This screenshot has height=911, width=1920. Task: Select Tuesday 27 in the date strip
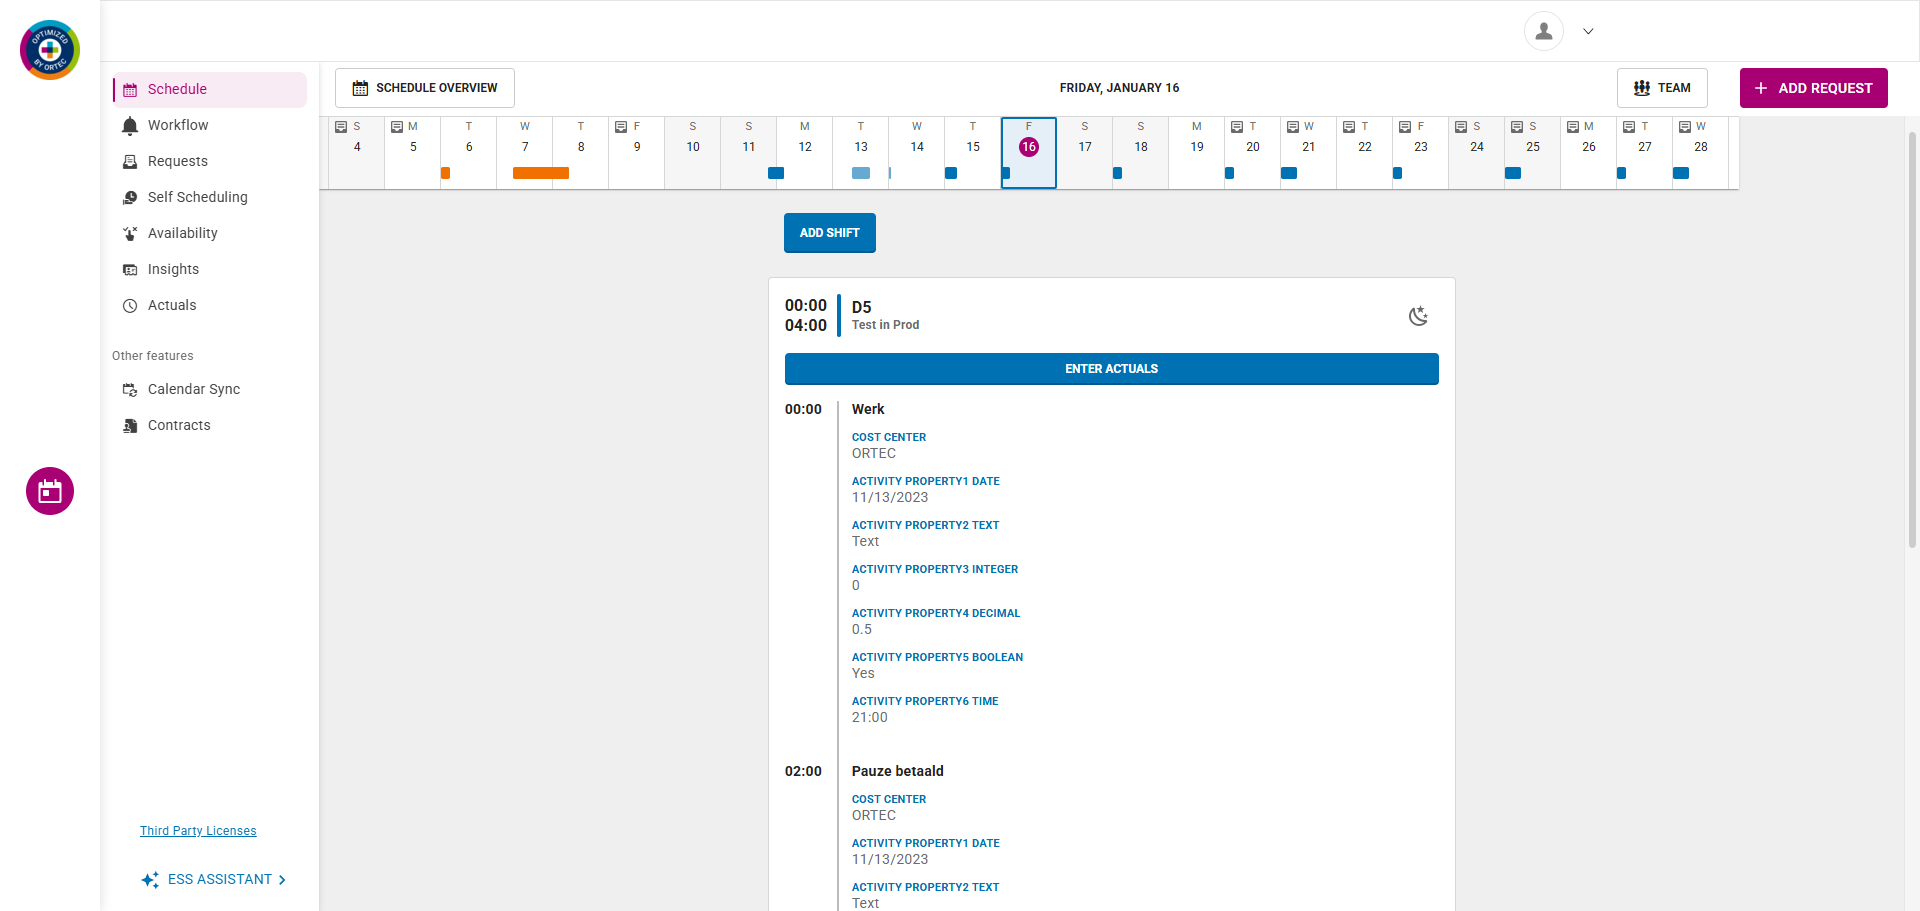pyautogui.click(x=1645, y=153)
